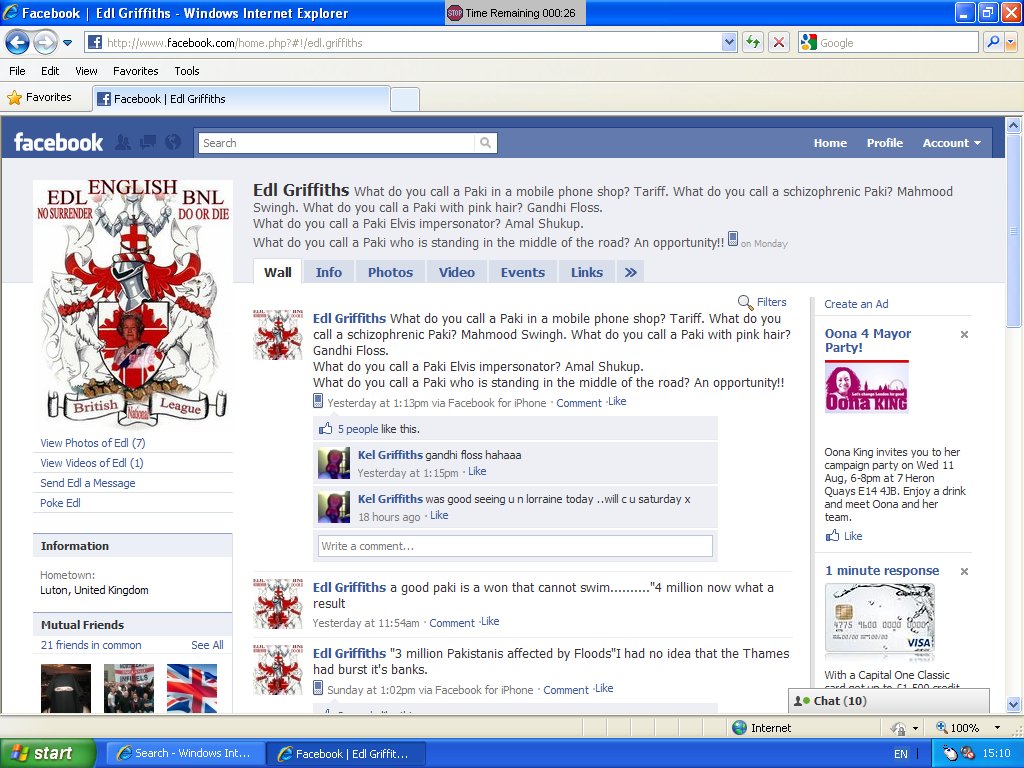Click See All mutual friends link
Screen dimensions: 1024x768
click(x=207, y=645)
